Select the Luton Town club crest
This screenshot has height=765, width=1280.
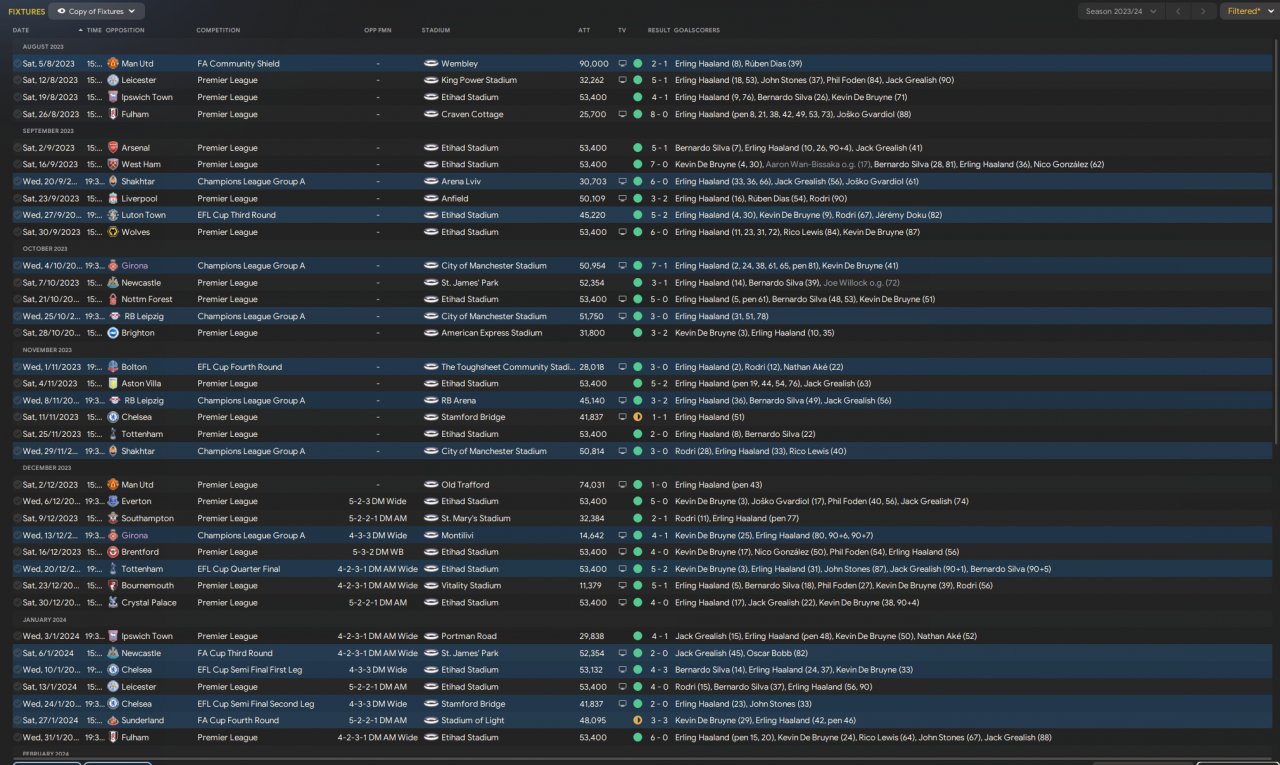[x=113, y=215]
